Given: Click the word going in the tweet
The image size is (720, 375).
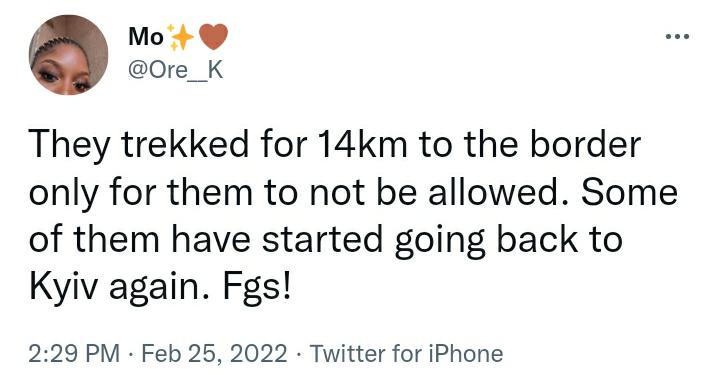Looking at the screenshot, I should click(x=439, y=242).
